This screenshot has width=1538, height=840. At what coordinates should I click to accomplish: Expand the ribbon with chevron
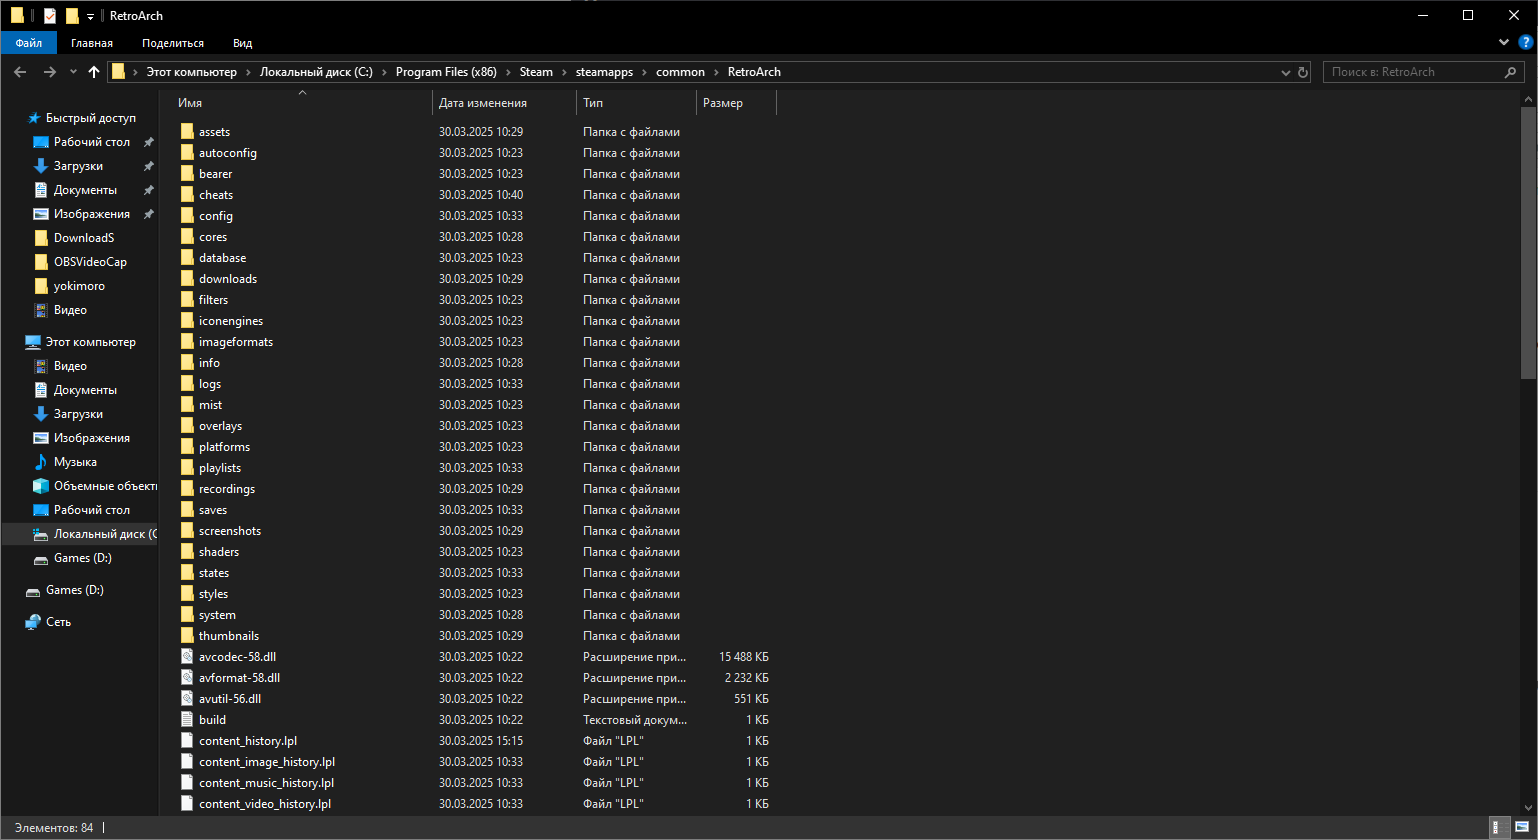1505,43
